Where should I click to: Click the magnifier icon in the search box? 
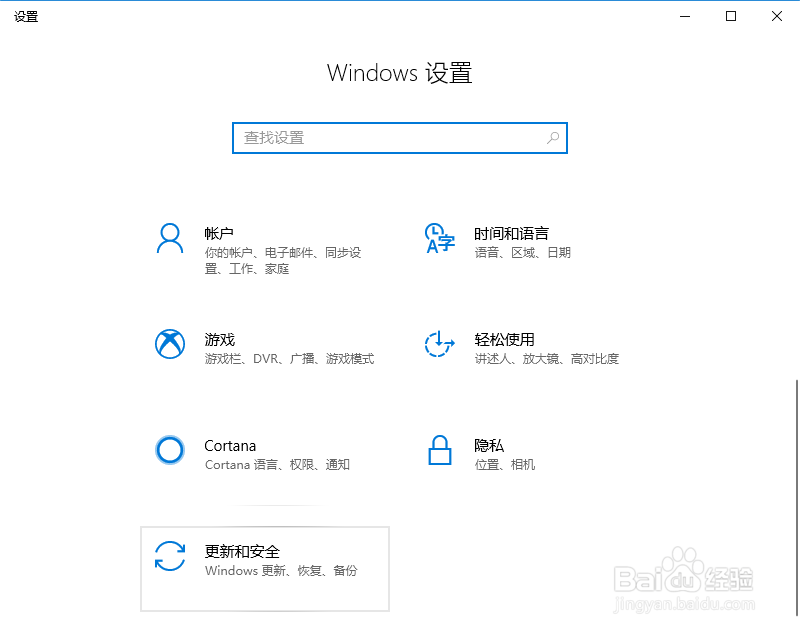[552, 138]
